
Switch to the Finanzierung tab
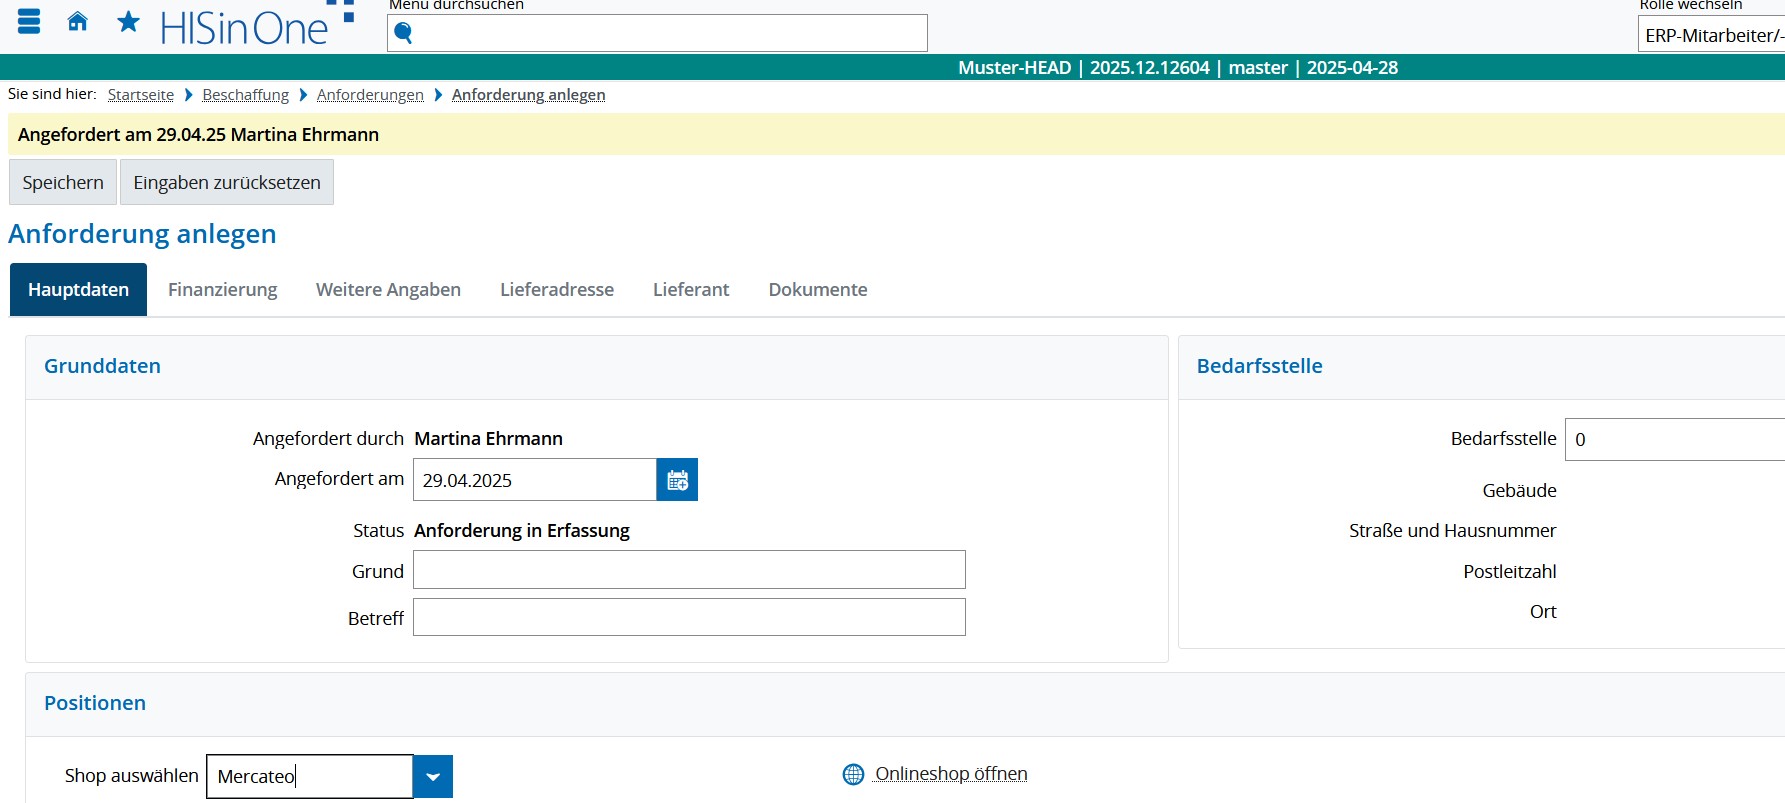(223, 290)
